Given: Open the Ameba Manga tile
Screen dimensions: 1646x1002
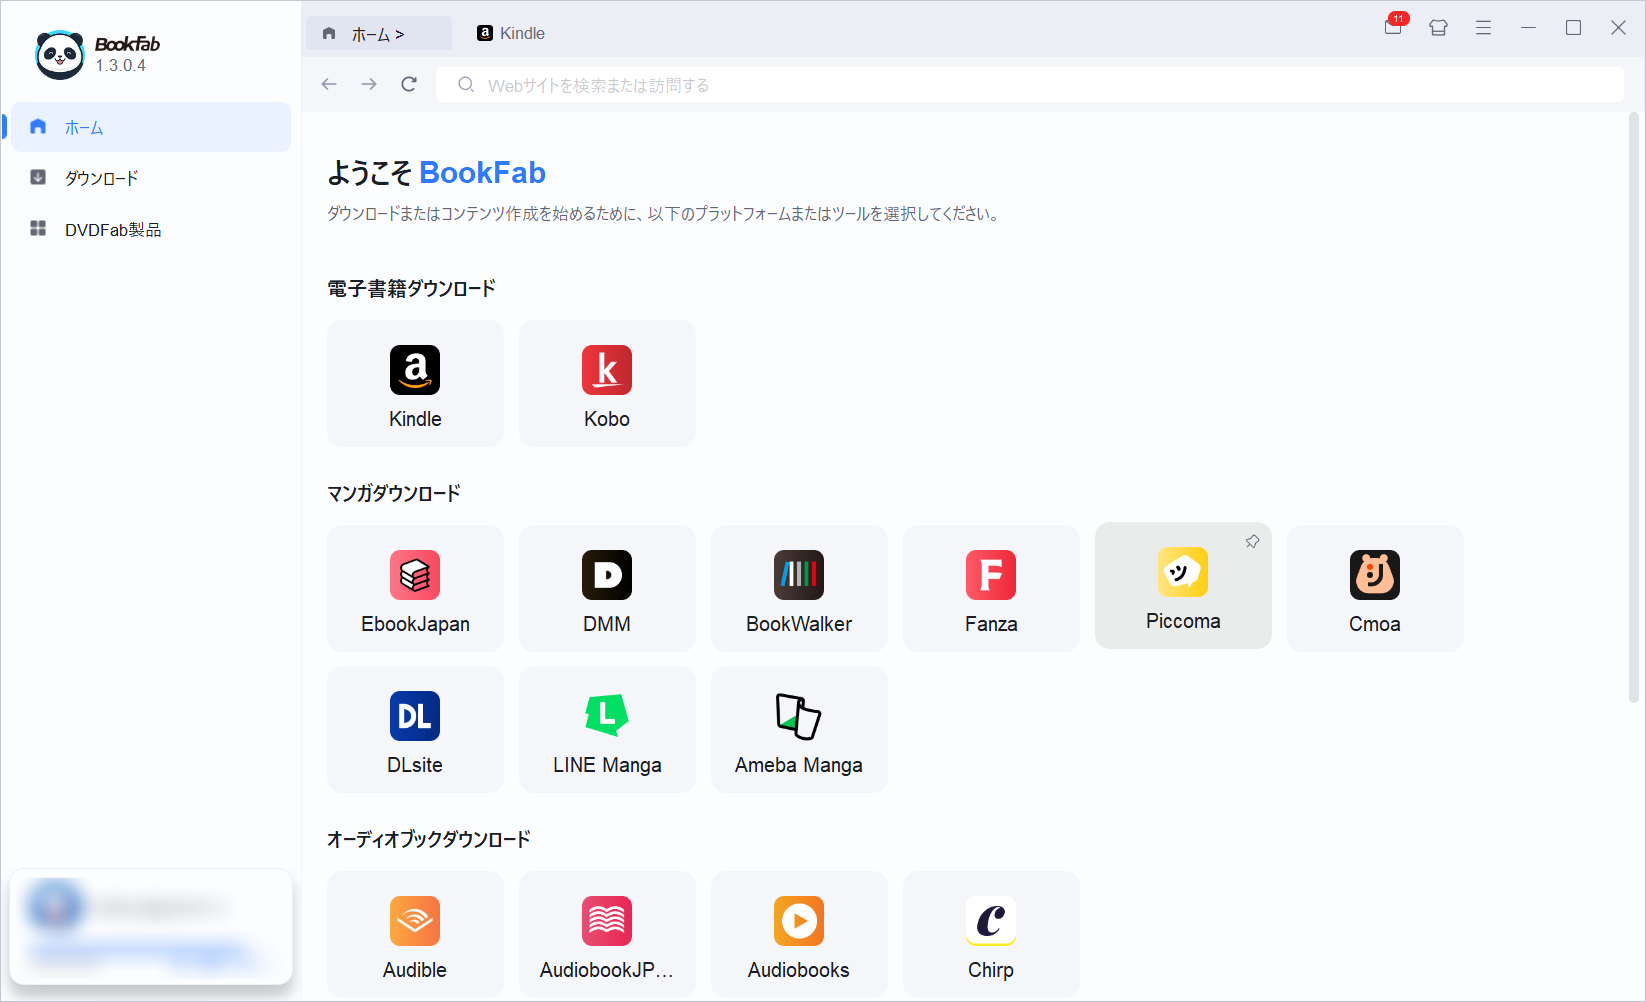Looking at the screenshot, I should (x=799, y=729).
